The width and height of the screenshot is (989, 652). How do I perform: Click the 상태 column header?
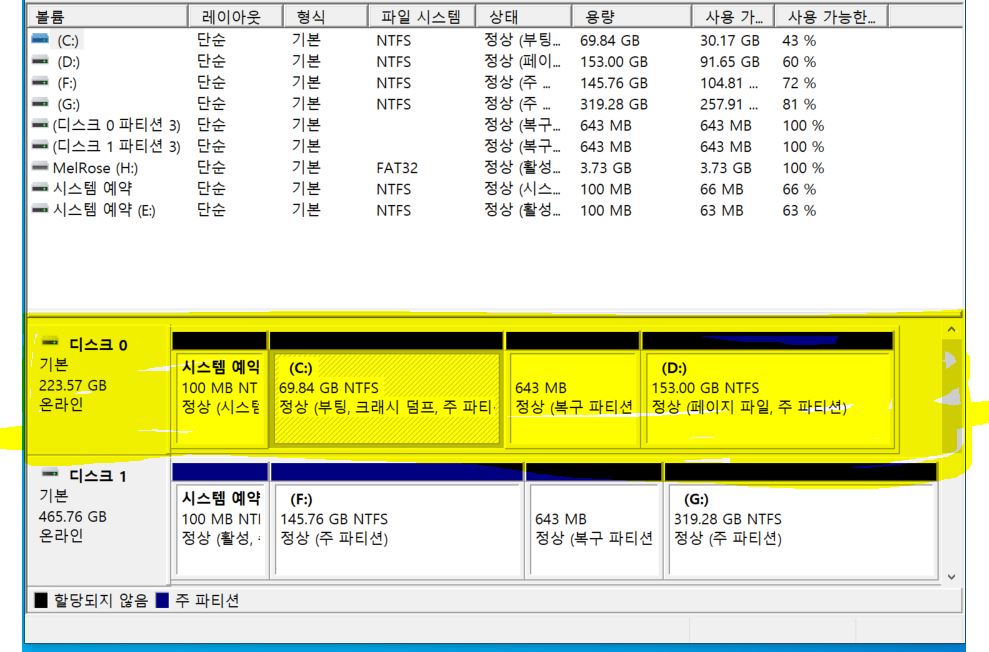521,17
